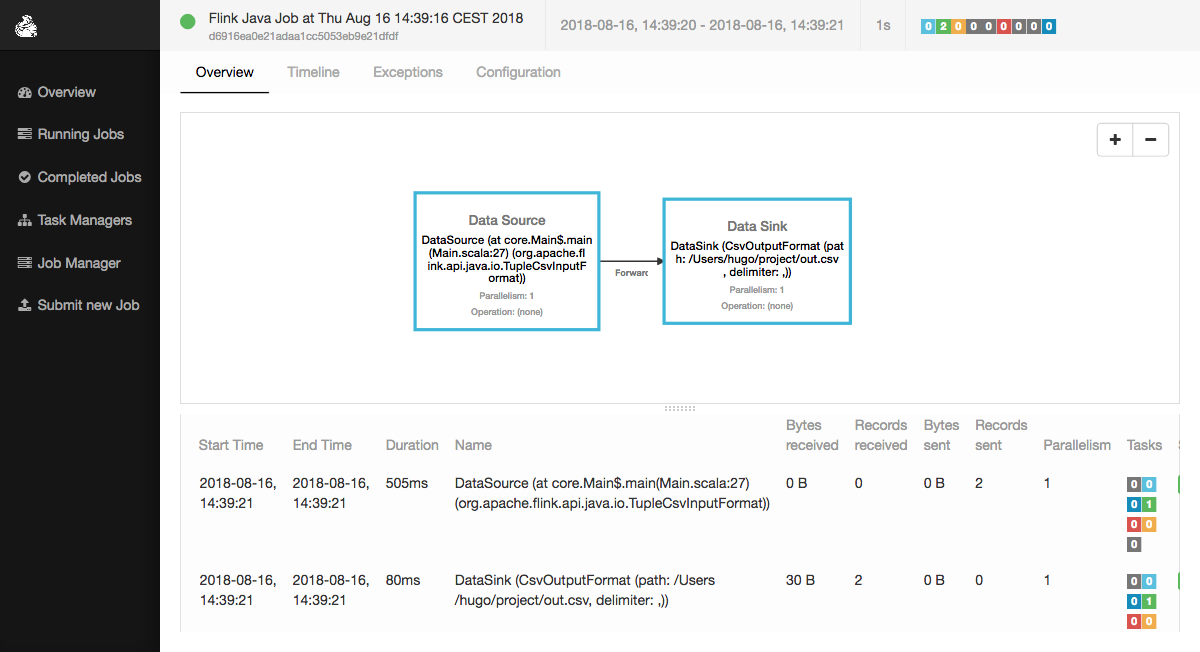Click the Start Time column header
The width and height of the screenshot is (1200, 652).
pos(231,445)
